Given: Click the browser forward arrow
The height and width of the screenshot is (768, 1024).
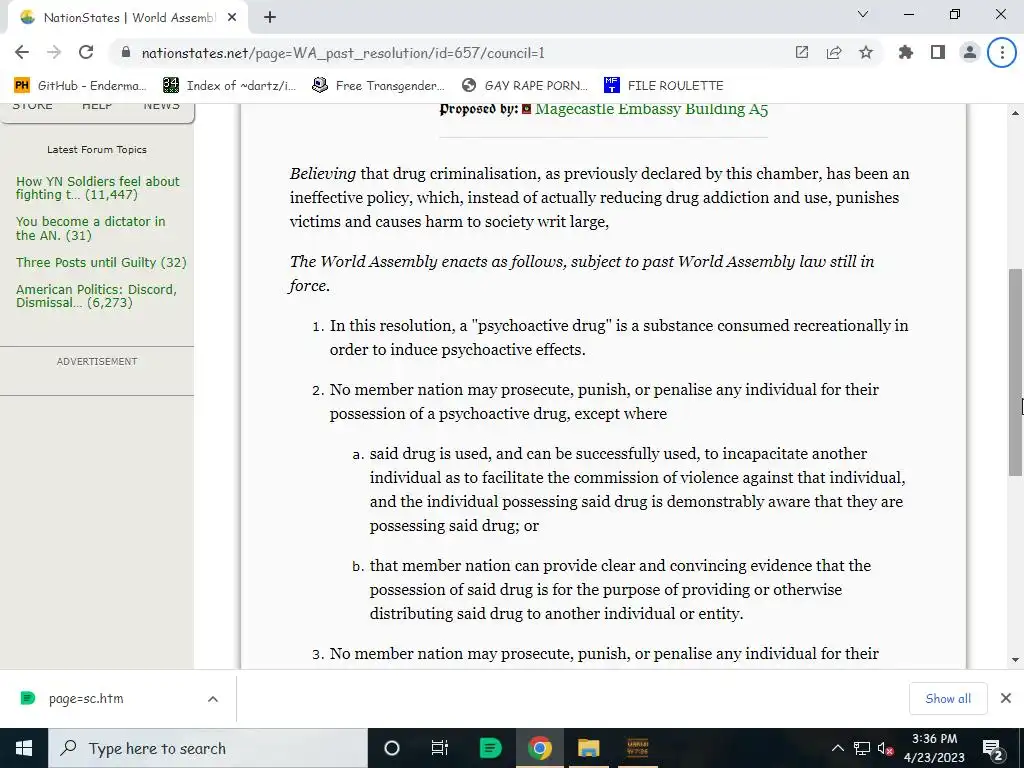Looking at the screenshot, I should (x=54, y=53).
